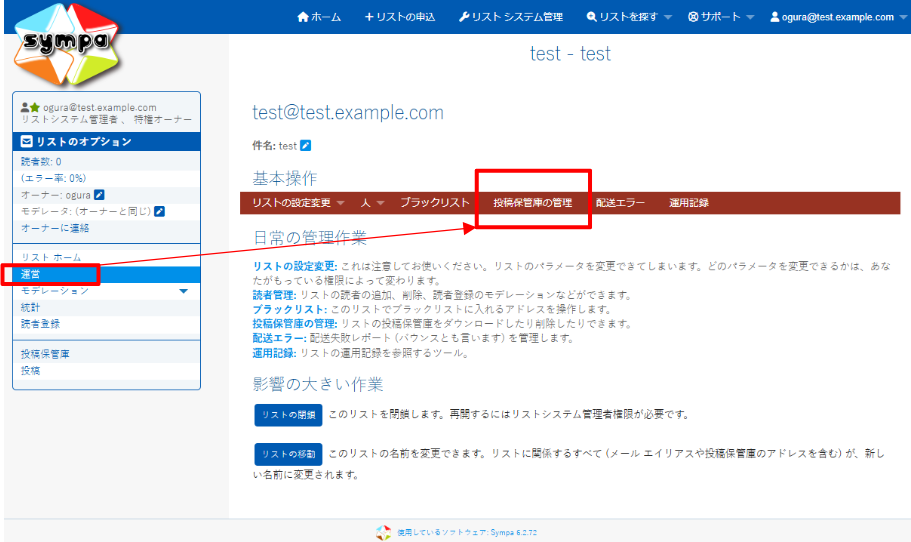This screenshot has height=542, width=911.
Task: Click the 投稿保管庫の管理: description link
Action: point(295,324)
